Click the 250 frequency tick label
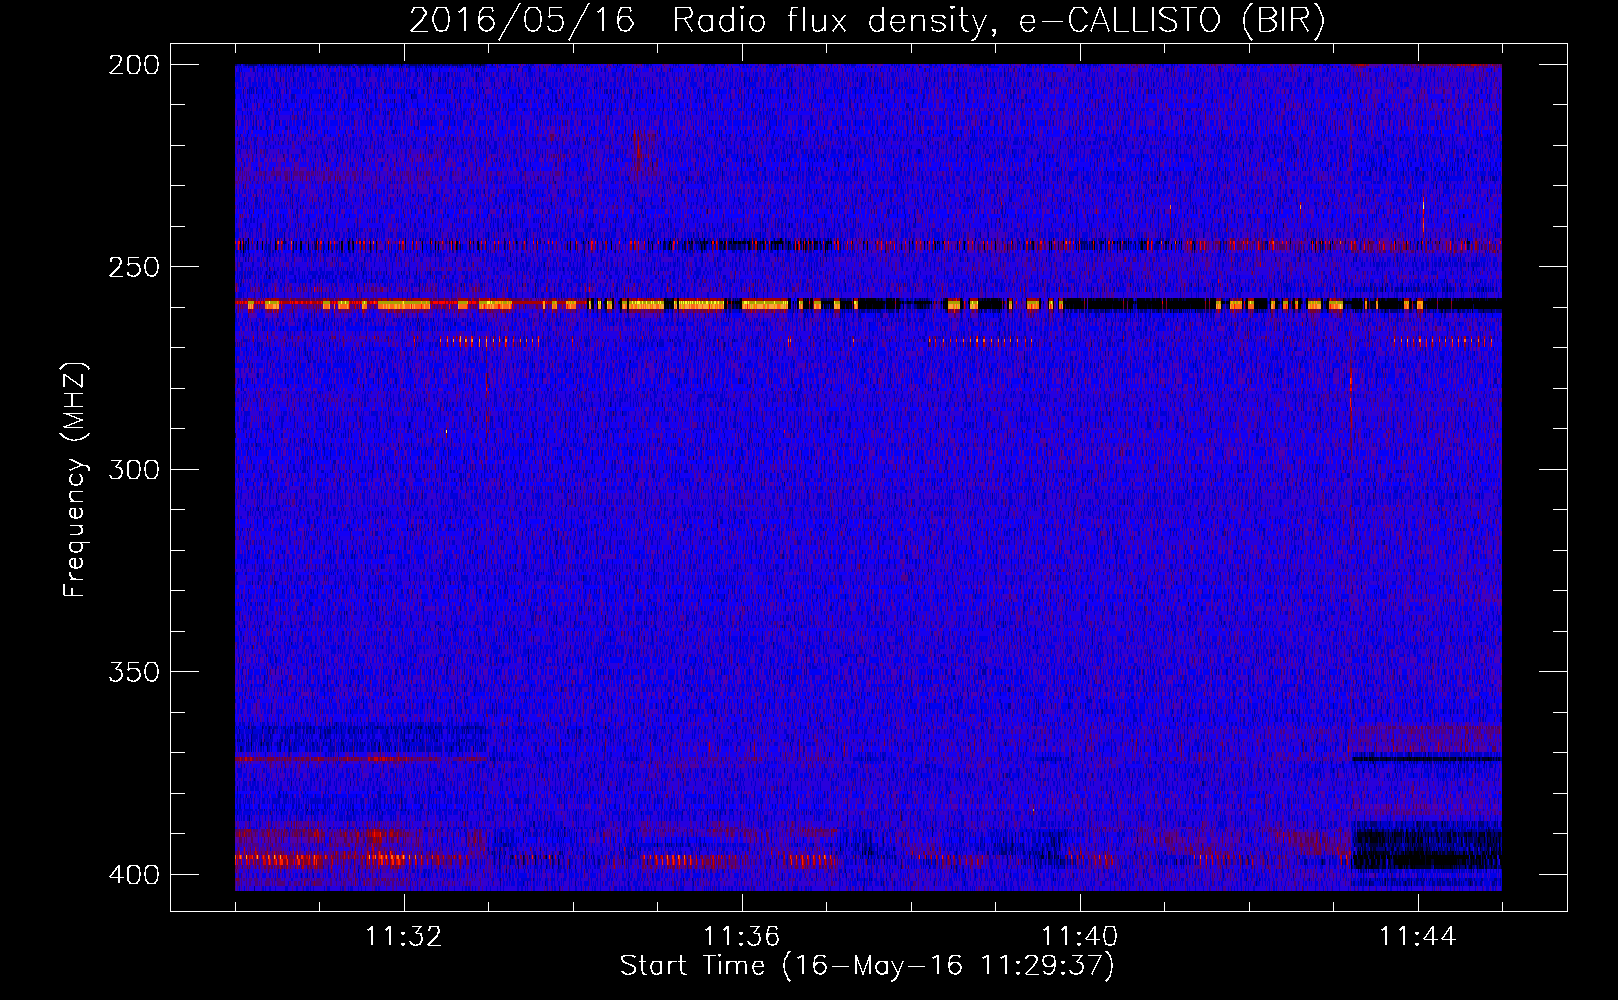 coord(134,267)
